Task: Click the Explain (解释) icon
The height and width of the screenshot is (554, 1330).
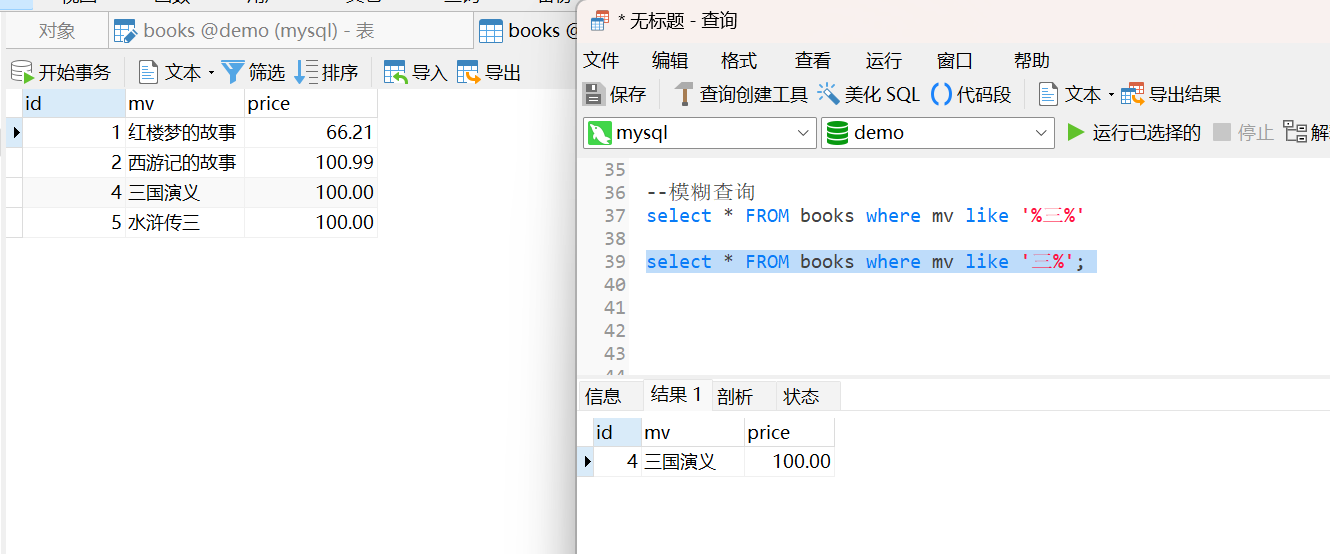Action: point(1294,132)
